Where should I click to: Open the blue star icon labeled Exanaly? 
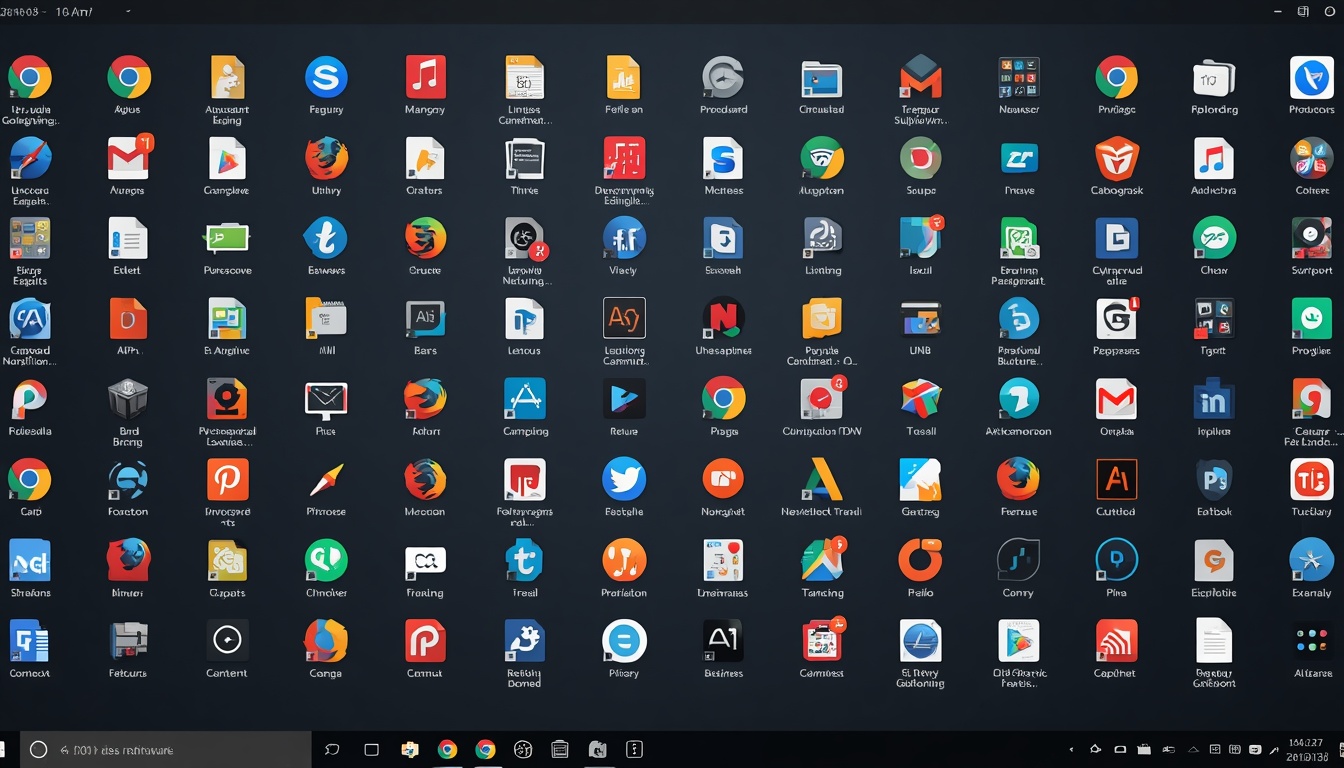click(1312, 561)
